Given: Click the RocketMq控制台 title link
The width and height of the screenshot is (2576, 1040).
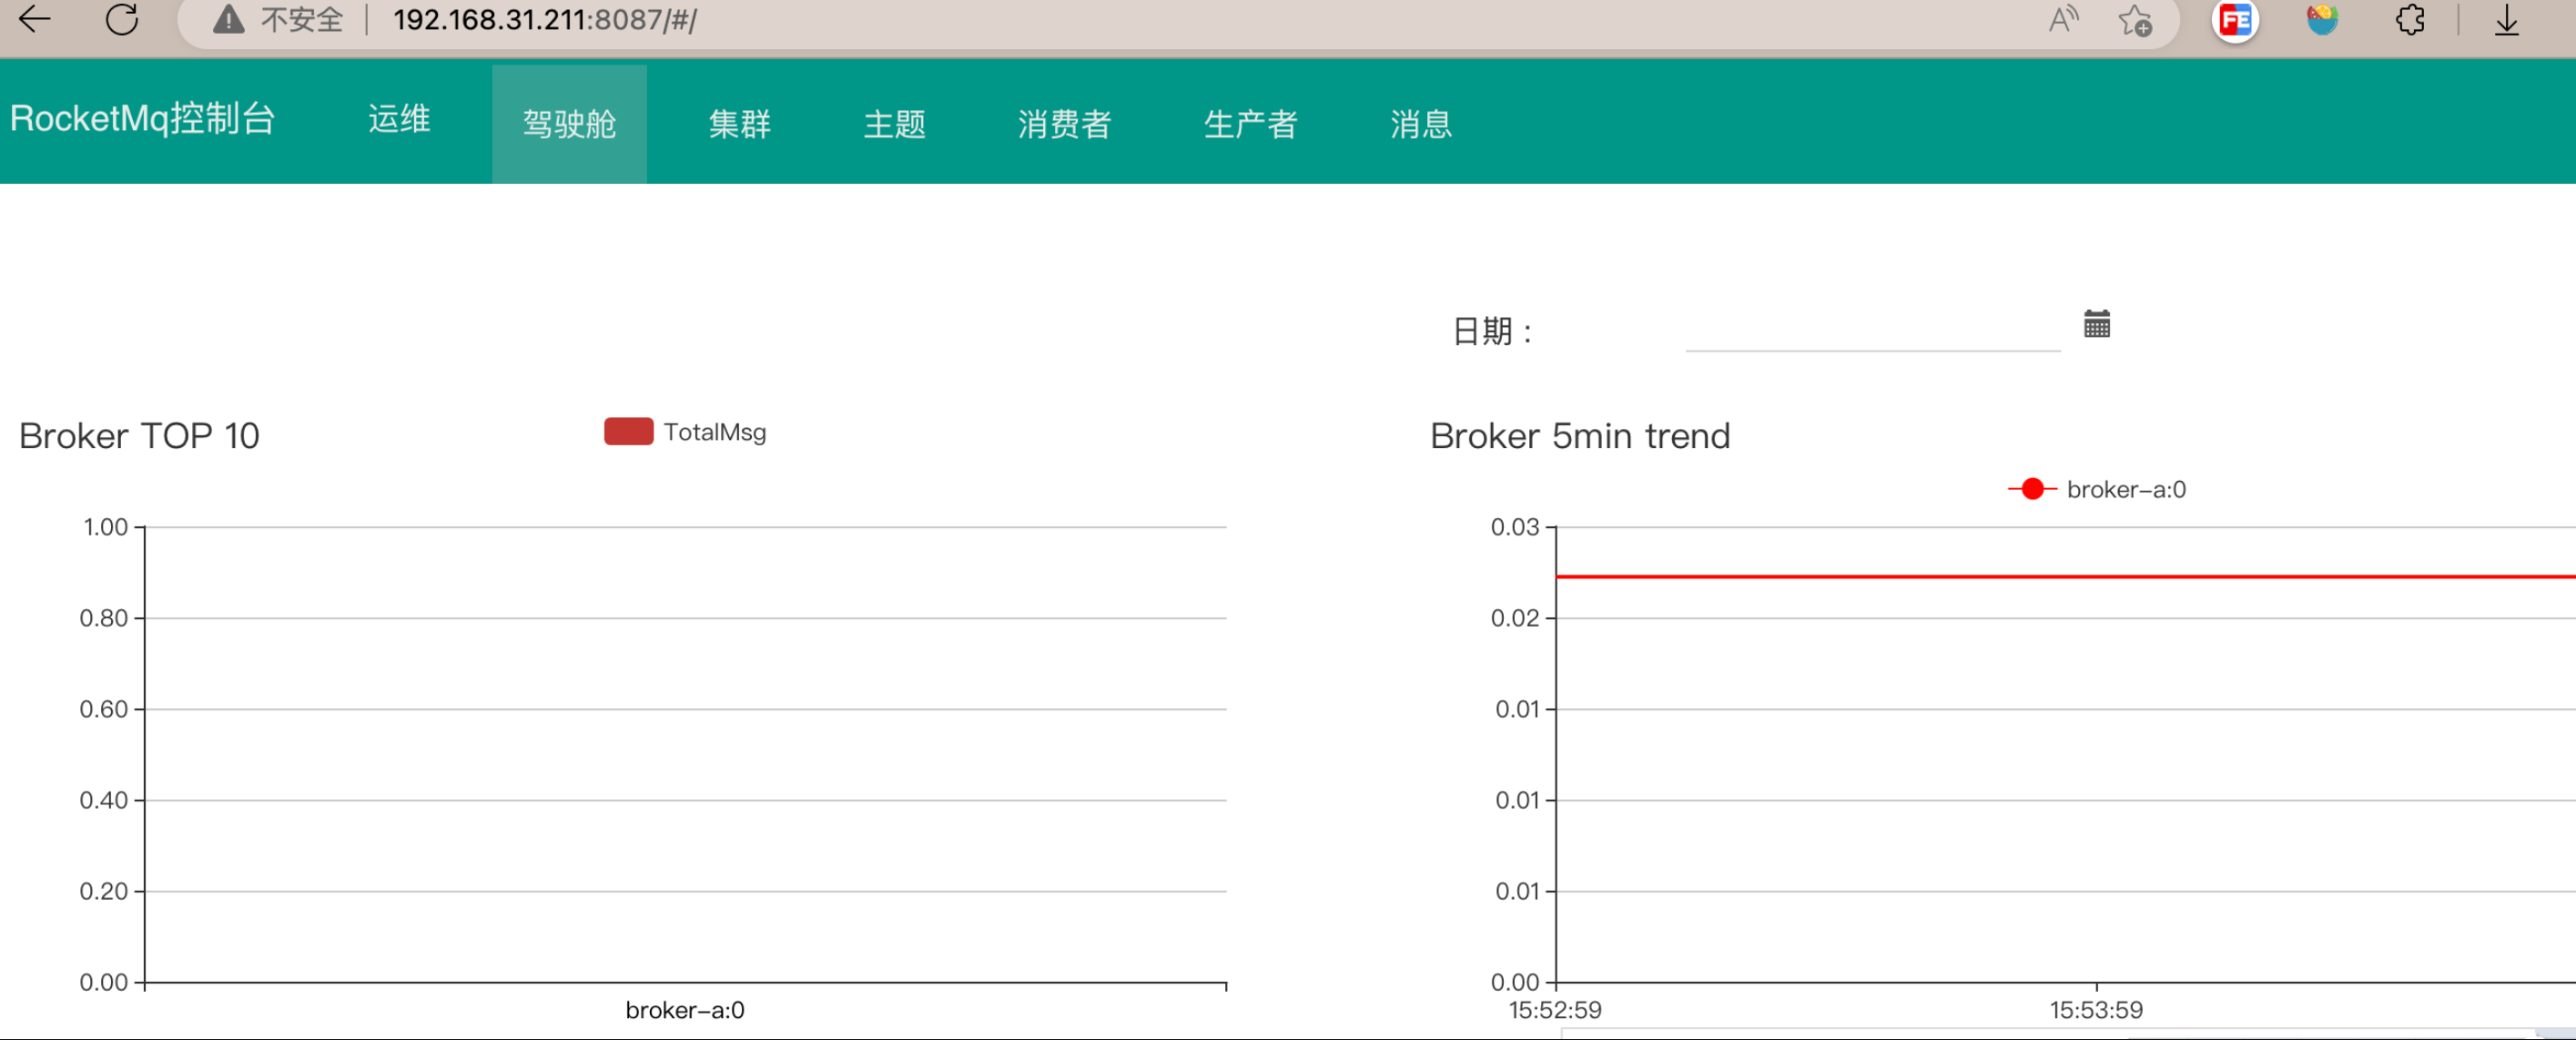Looking at the screenshot, I should coord(143,119).
